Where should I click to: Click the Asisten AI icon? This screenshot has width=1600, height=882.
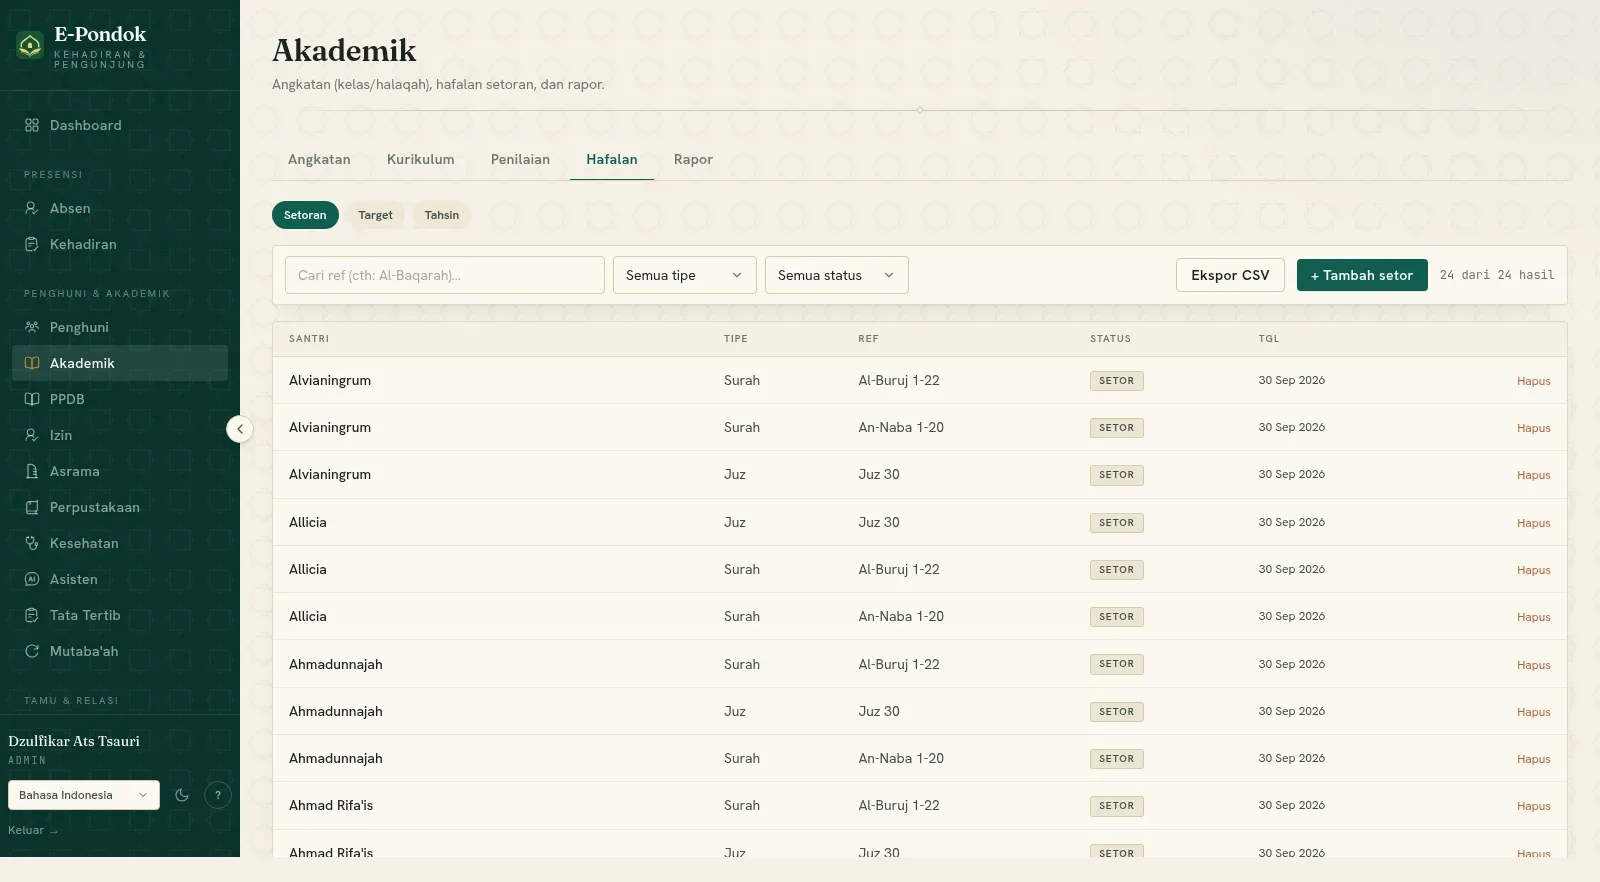pyautogui.click(x=32, y=579)
